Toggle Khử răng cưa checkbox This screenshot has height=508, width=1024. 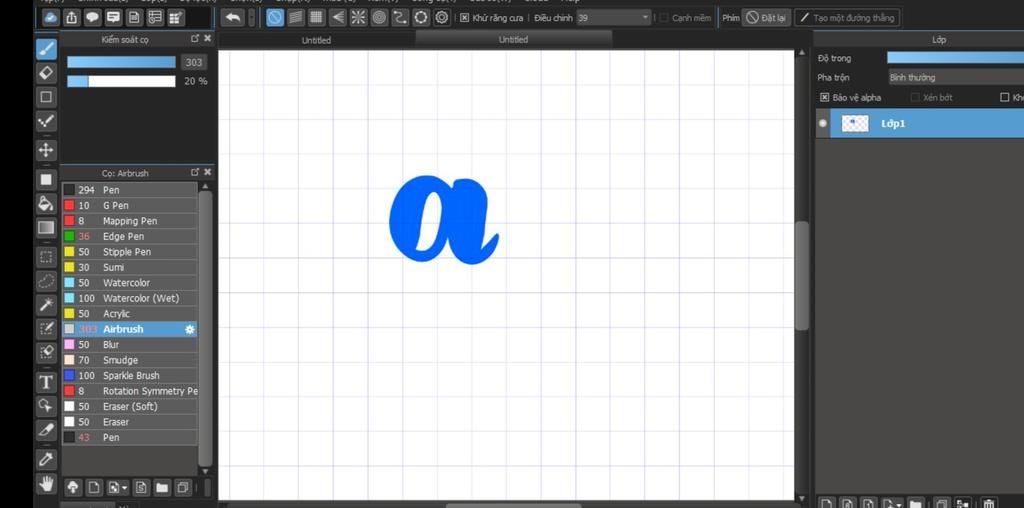[464, 18]
